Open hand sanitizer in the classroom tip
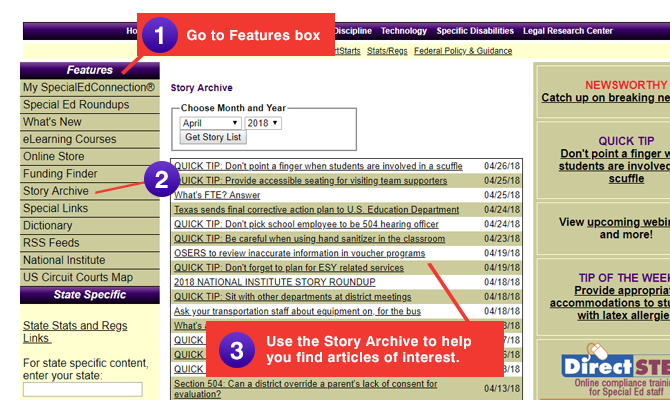The width and height of the screenshot is (670, 400). pyautogui.click(x=309, y=239)
